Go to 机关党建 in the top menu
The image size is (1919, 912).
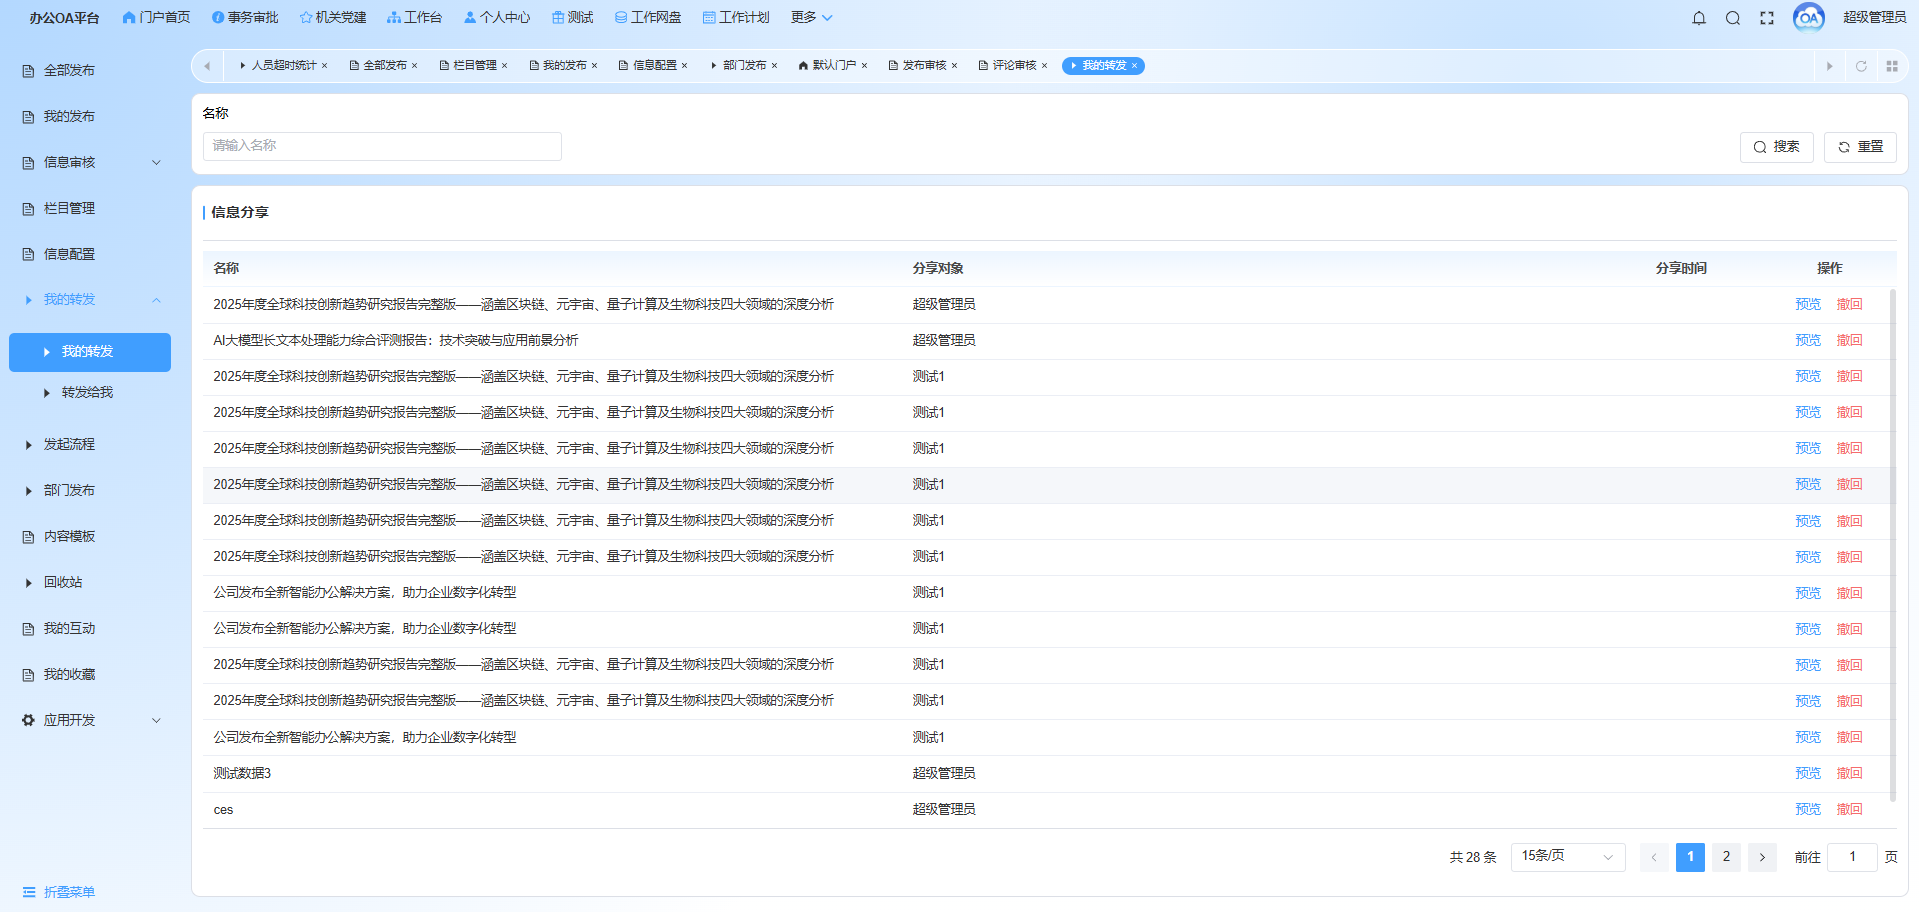333,18
